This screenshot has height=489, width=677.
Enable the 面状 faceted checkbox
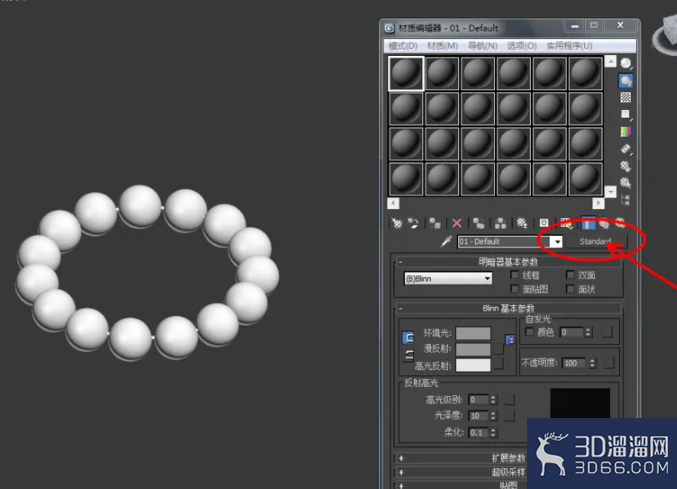[x=570, y=289]
